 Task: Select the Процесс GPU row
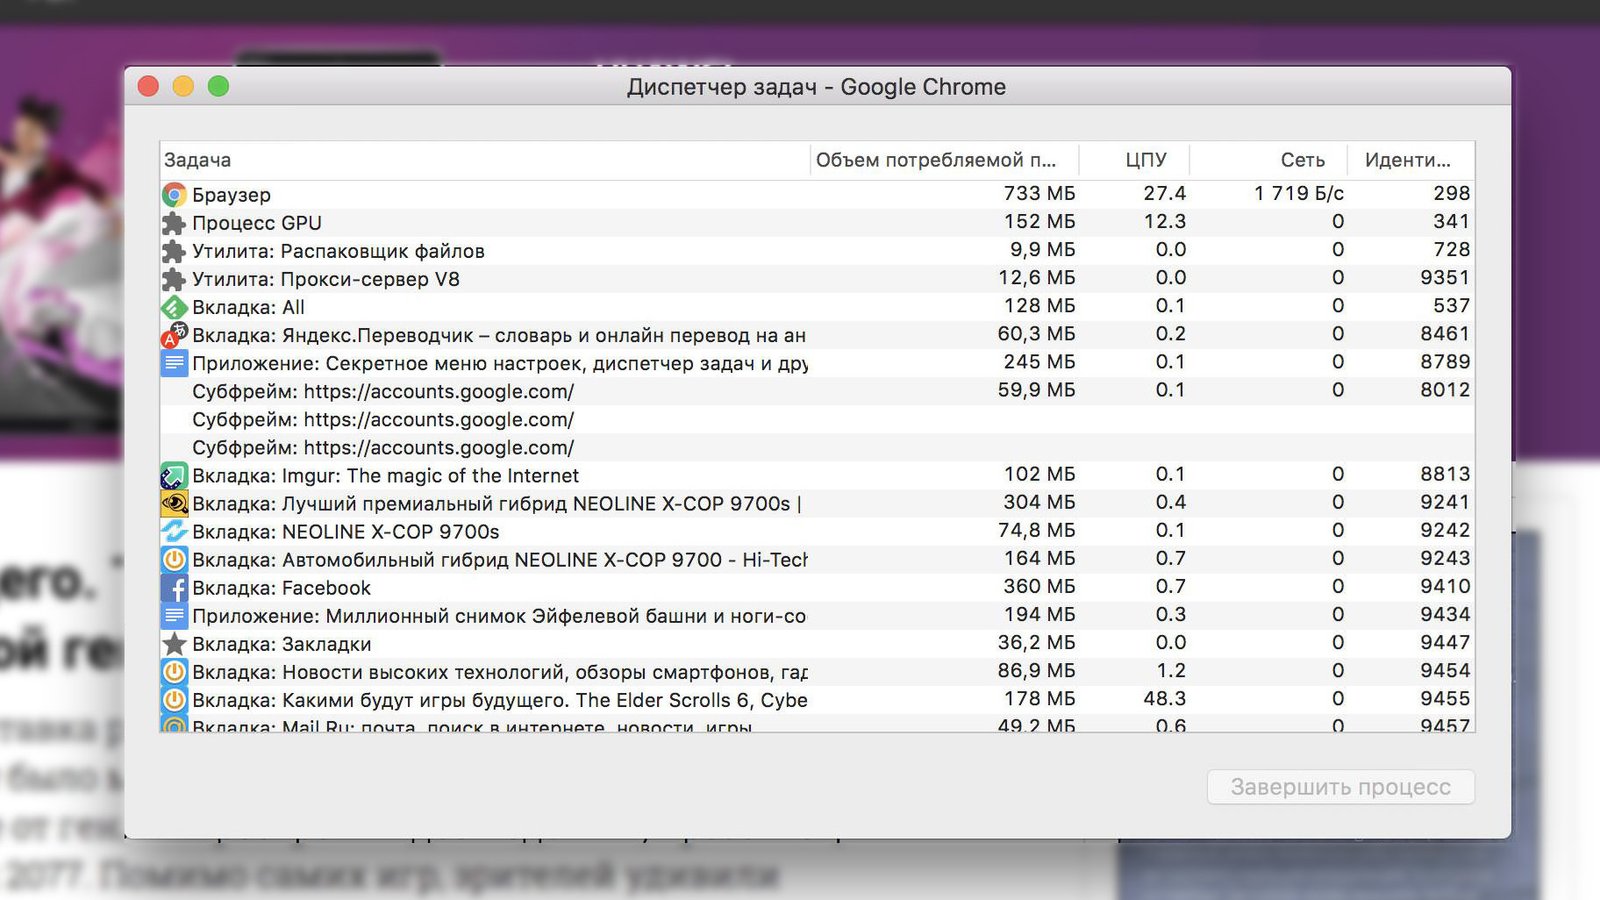(817, 222)
